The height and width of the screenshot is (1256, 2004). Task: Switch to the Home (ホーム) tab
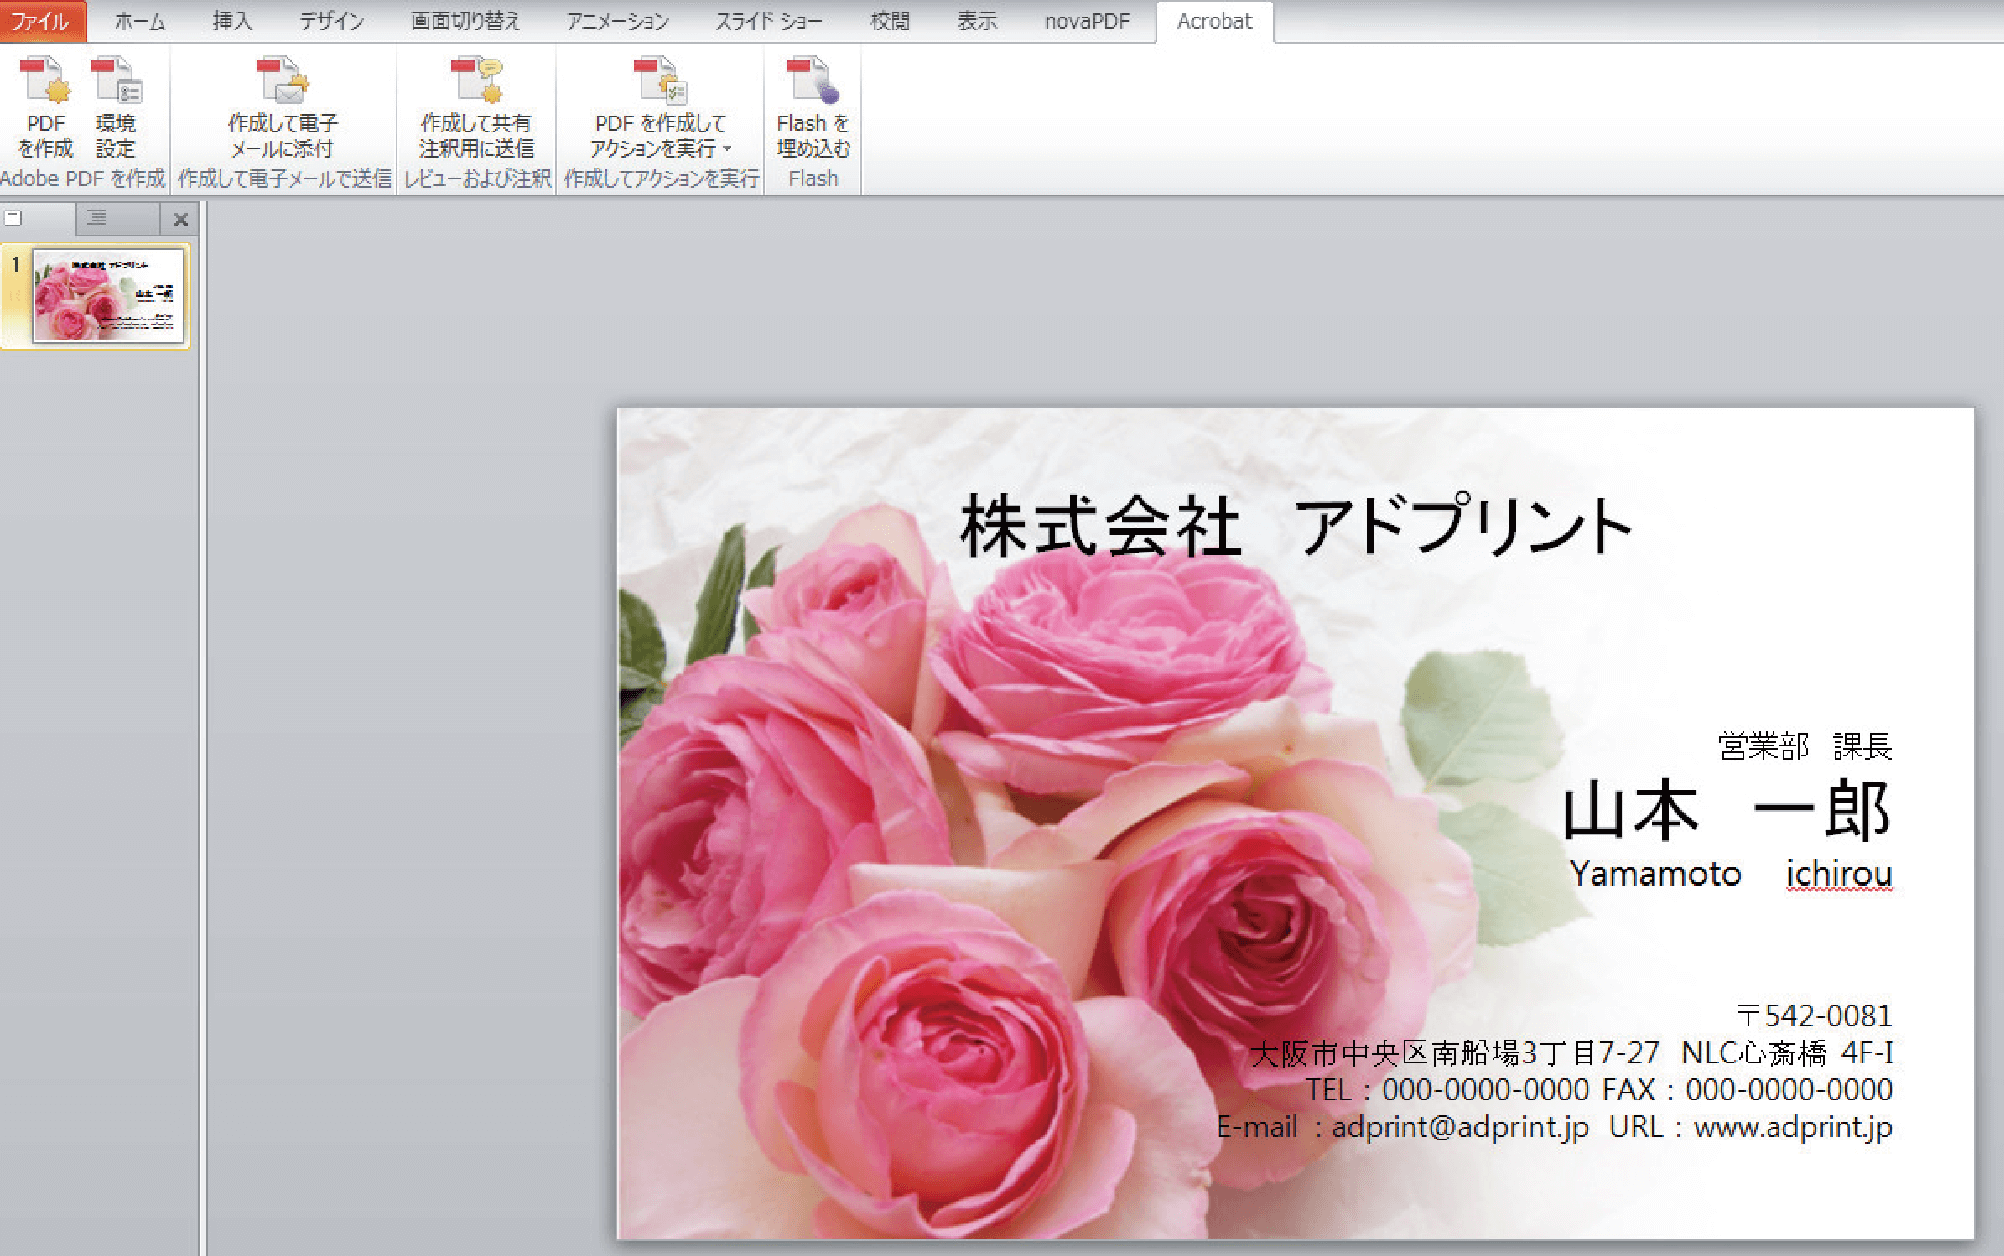[139, 21]
